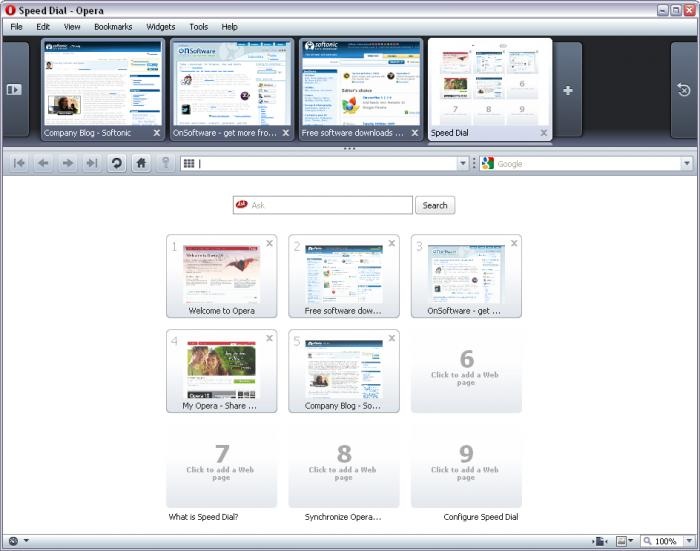Viewport: 700px width, 551px height.
Task: Expand the address bar history dropdown
Action: (x=462, y=163)
